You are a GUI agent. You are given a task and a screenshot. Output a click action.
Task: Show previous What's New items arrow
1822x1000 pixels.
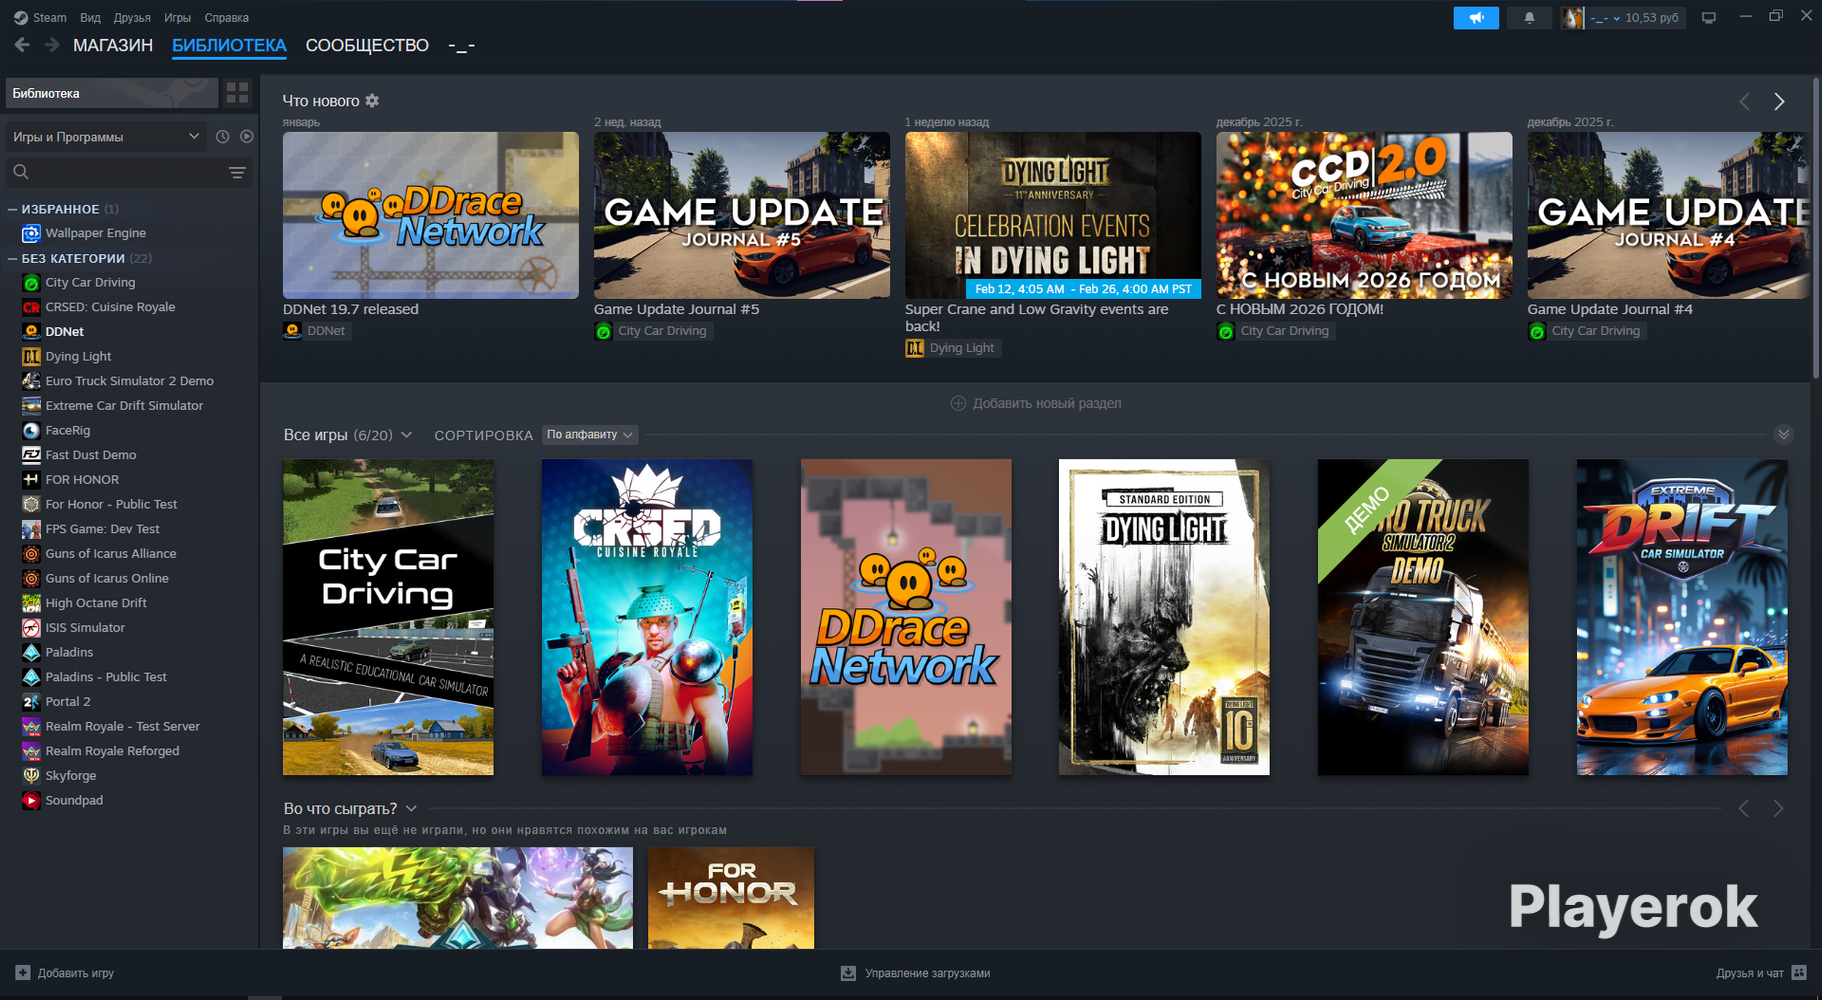[1745, 101]
